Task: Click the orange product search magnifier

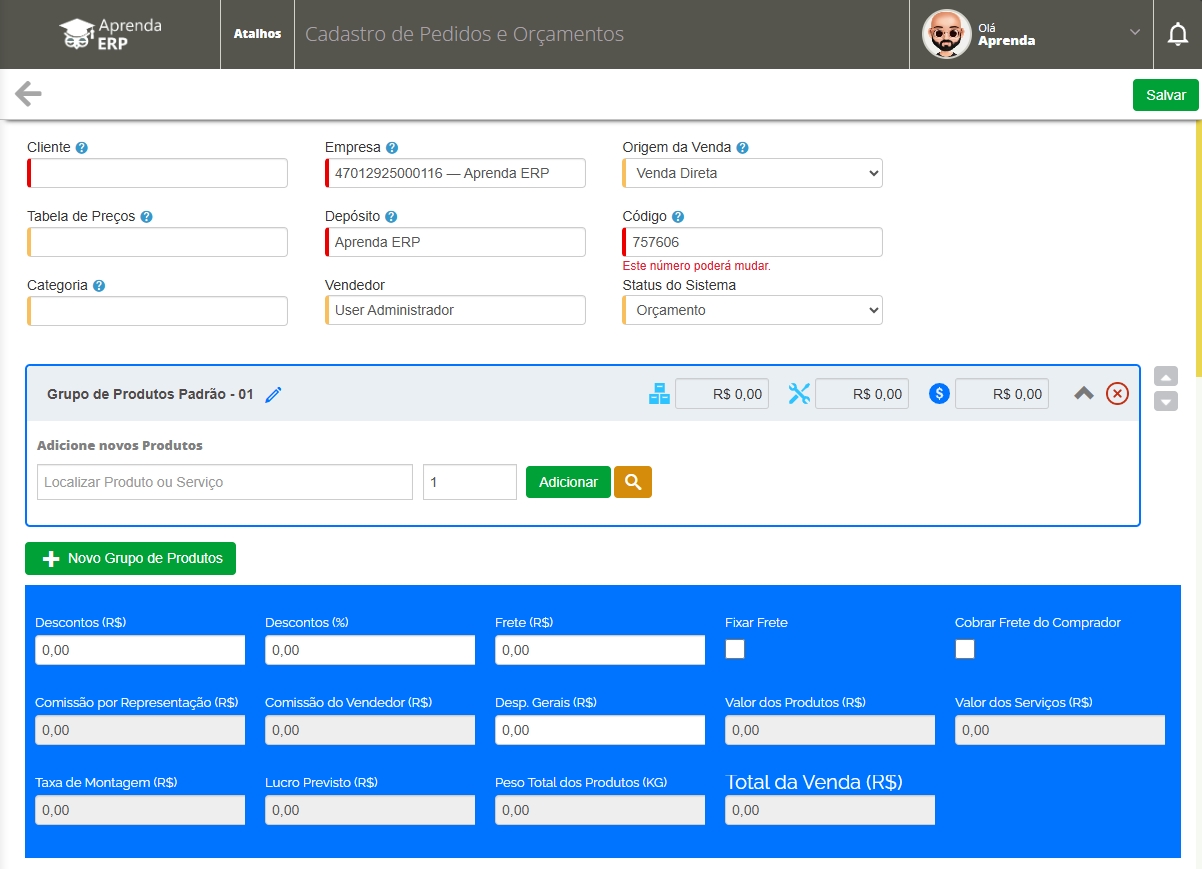Action: point(632,482)
